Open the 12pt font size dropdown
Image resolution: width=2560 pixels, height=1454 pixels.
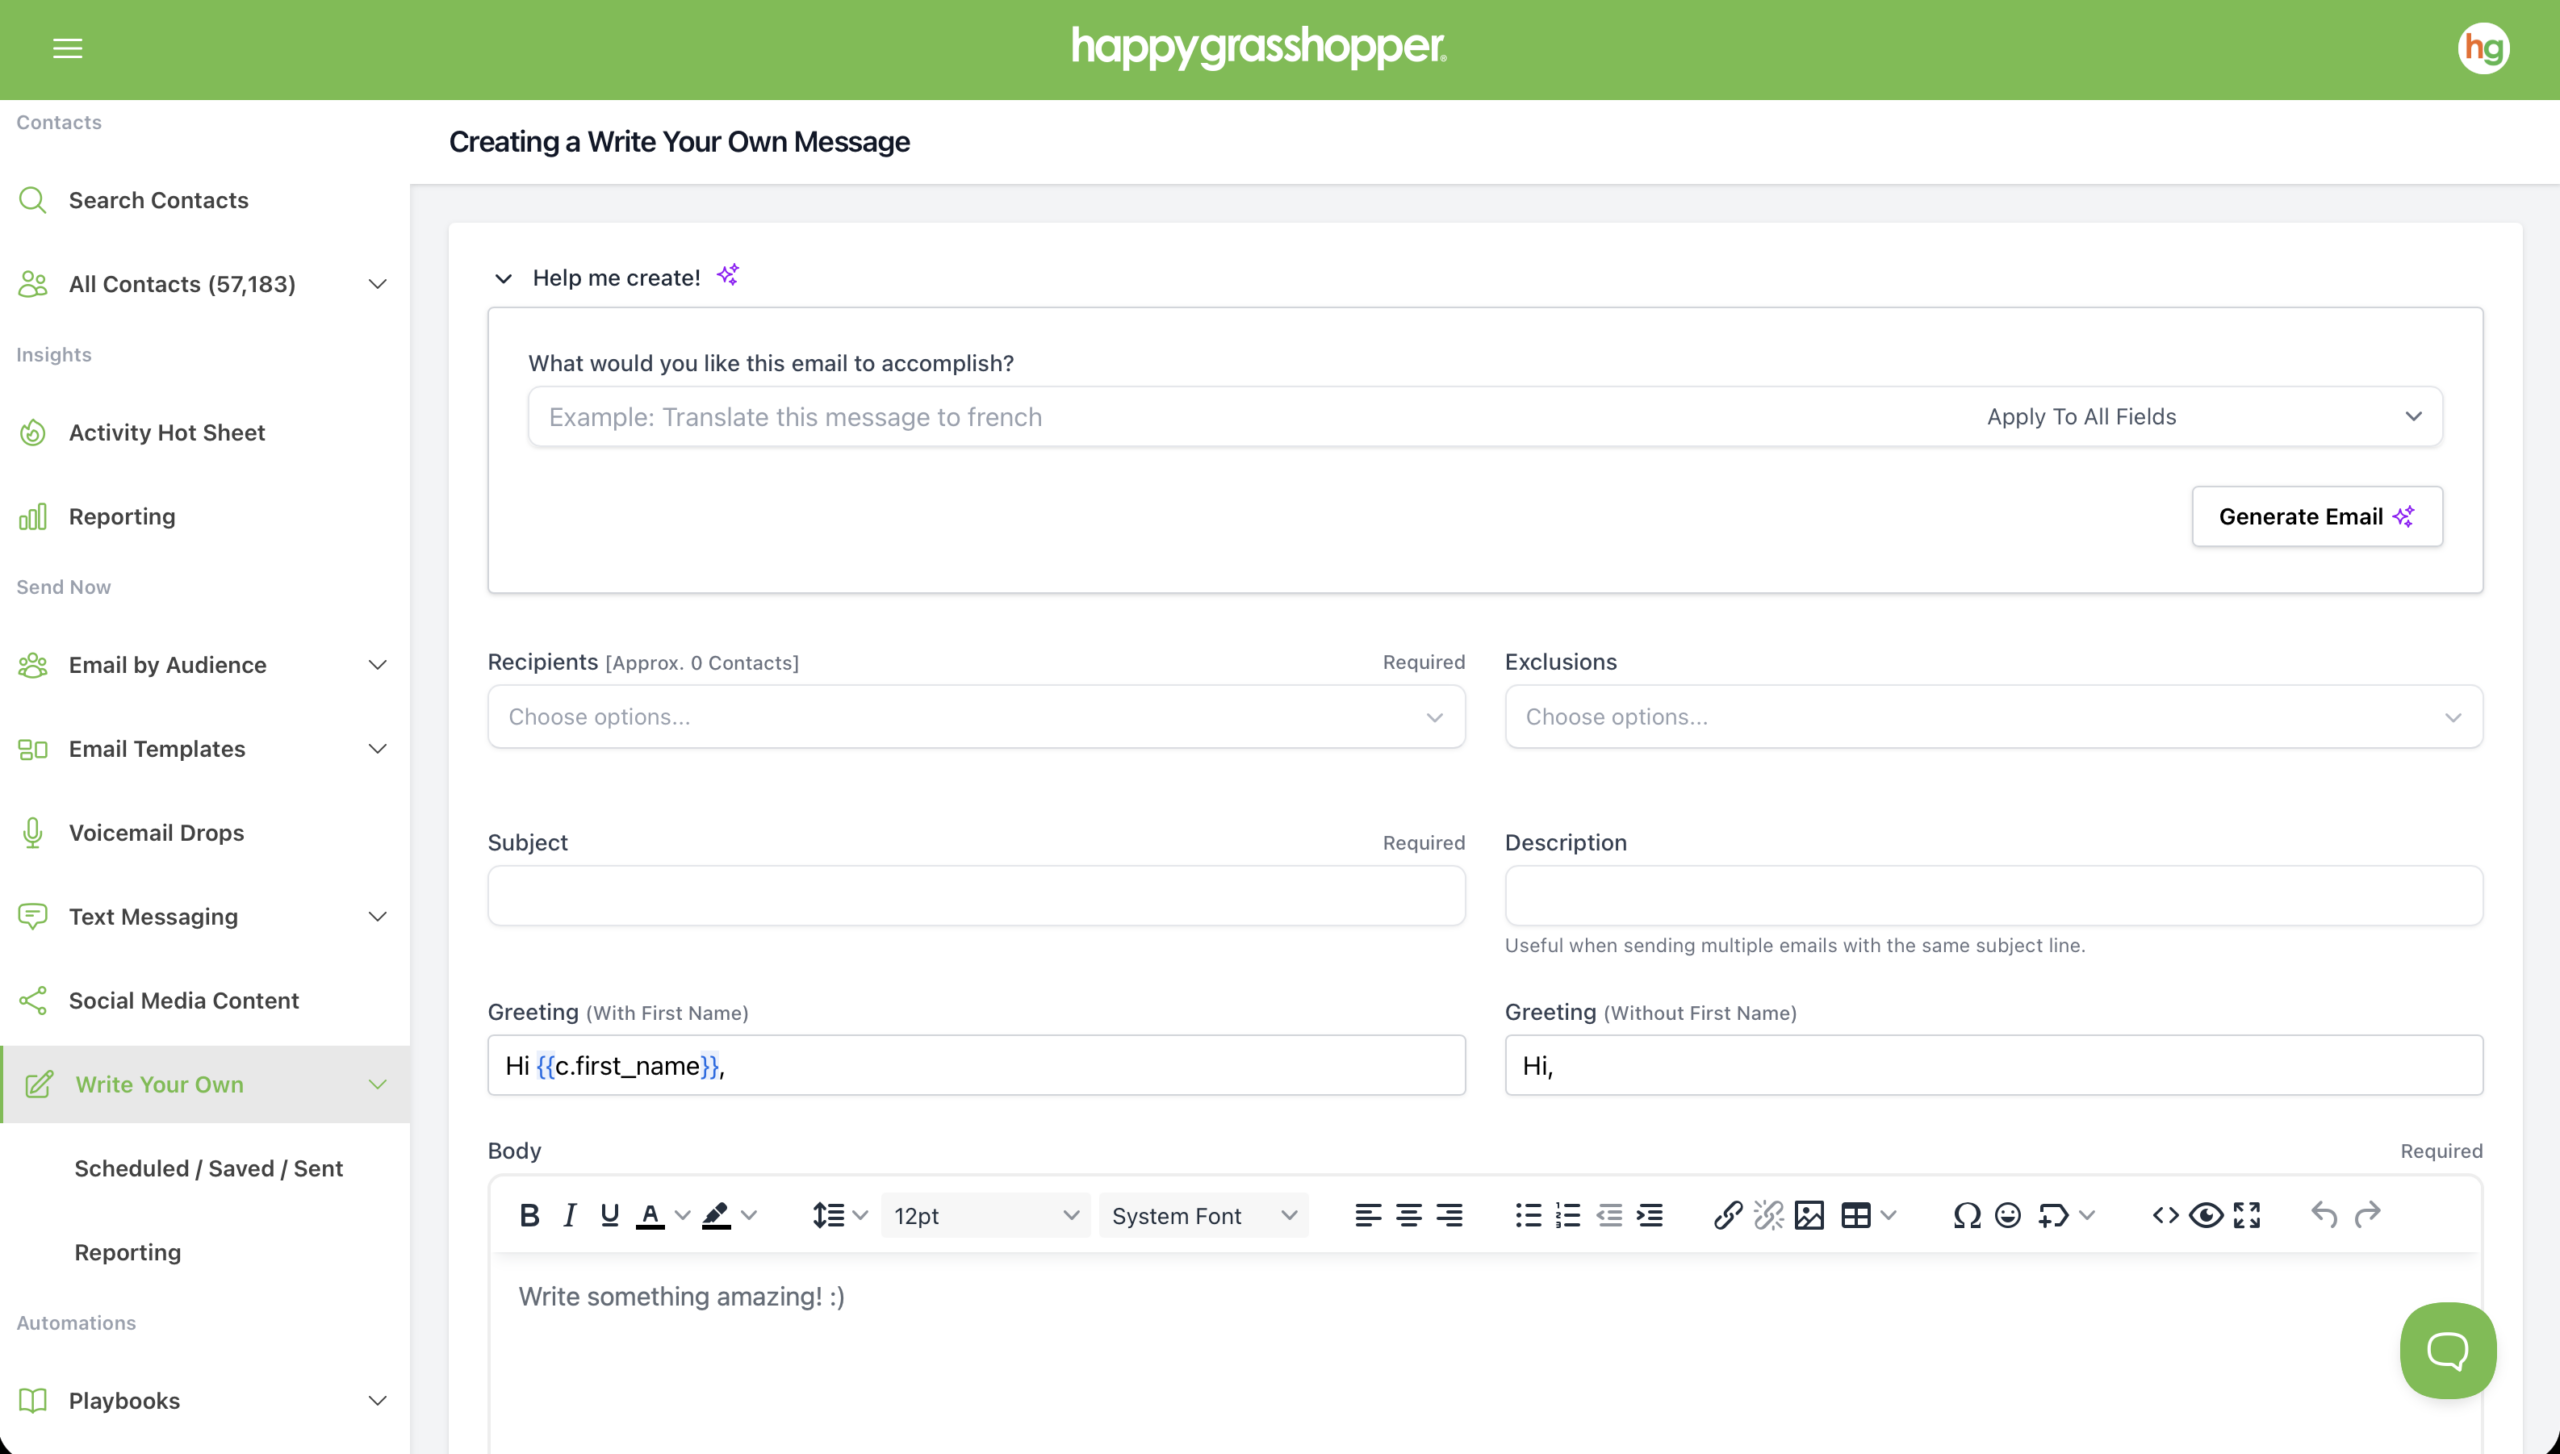coord(986,1215)
